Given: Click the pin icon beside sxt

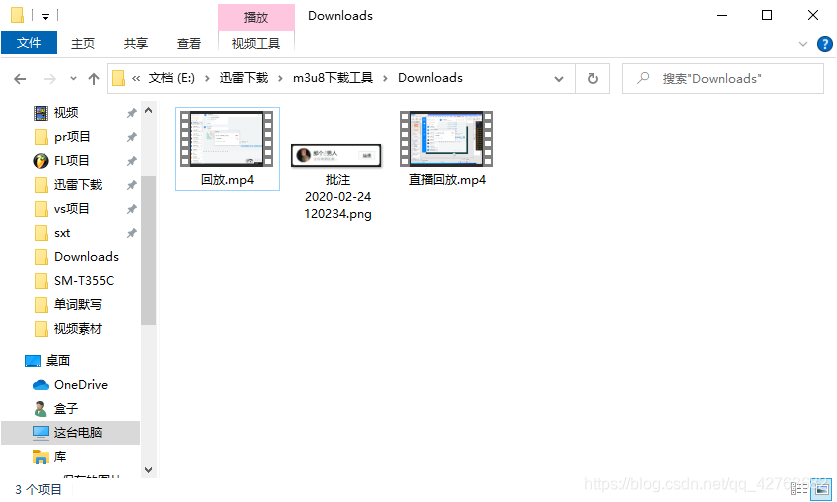Looking at the screenshot, I should pos(131,233).
